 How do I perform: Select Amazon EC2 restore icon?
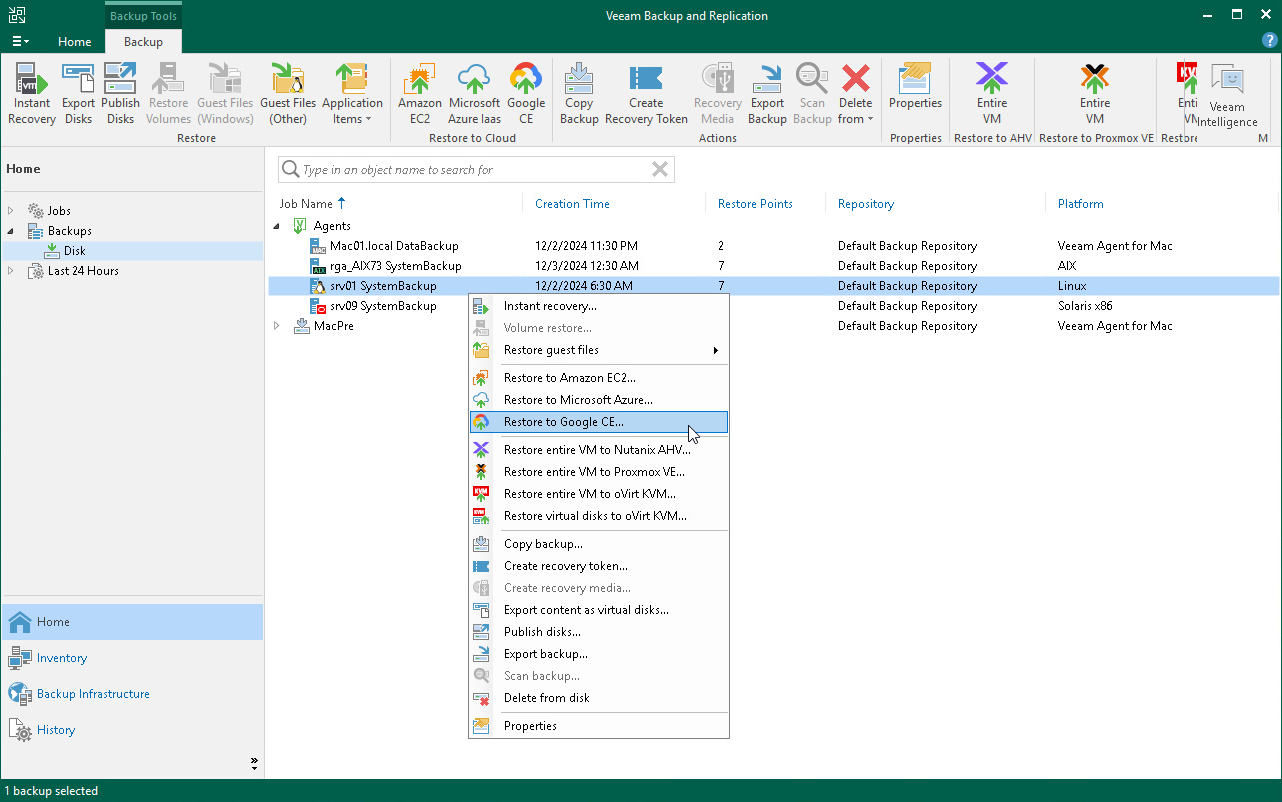pyautogui.click(x=420, y=94)
